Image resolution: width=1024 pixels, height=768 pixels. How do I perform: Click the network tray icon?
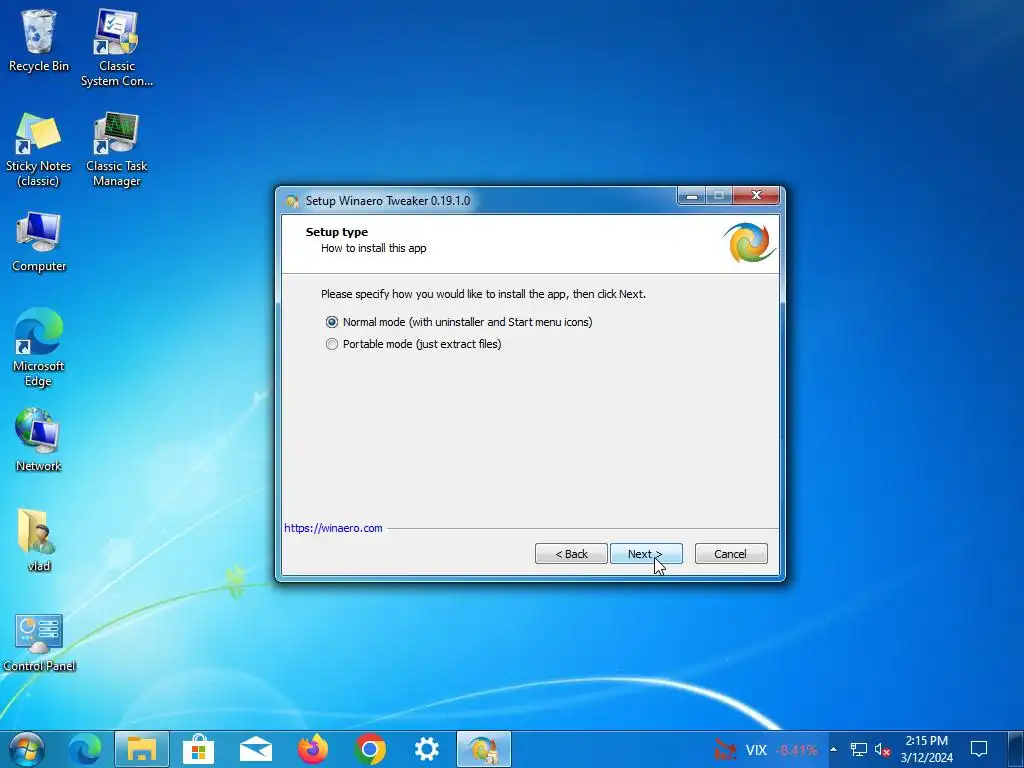tap(858, 750)
